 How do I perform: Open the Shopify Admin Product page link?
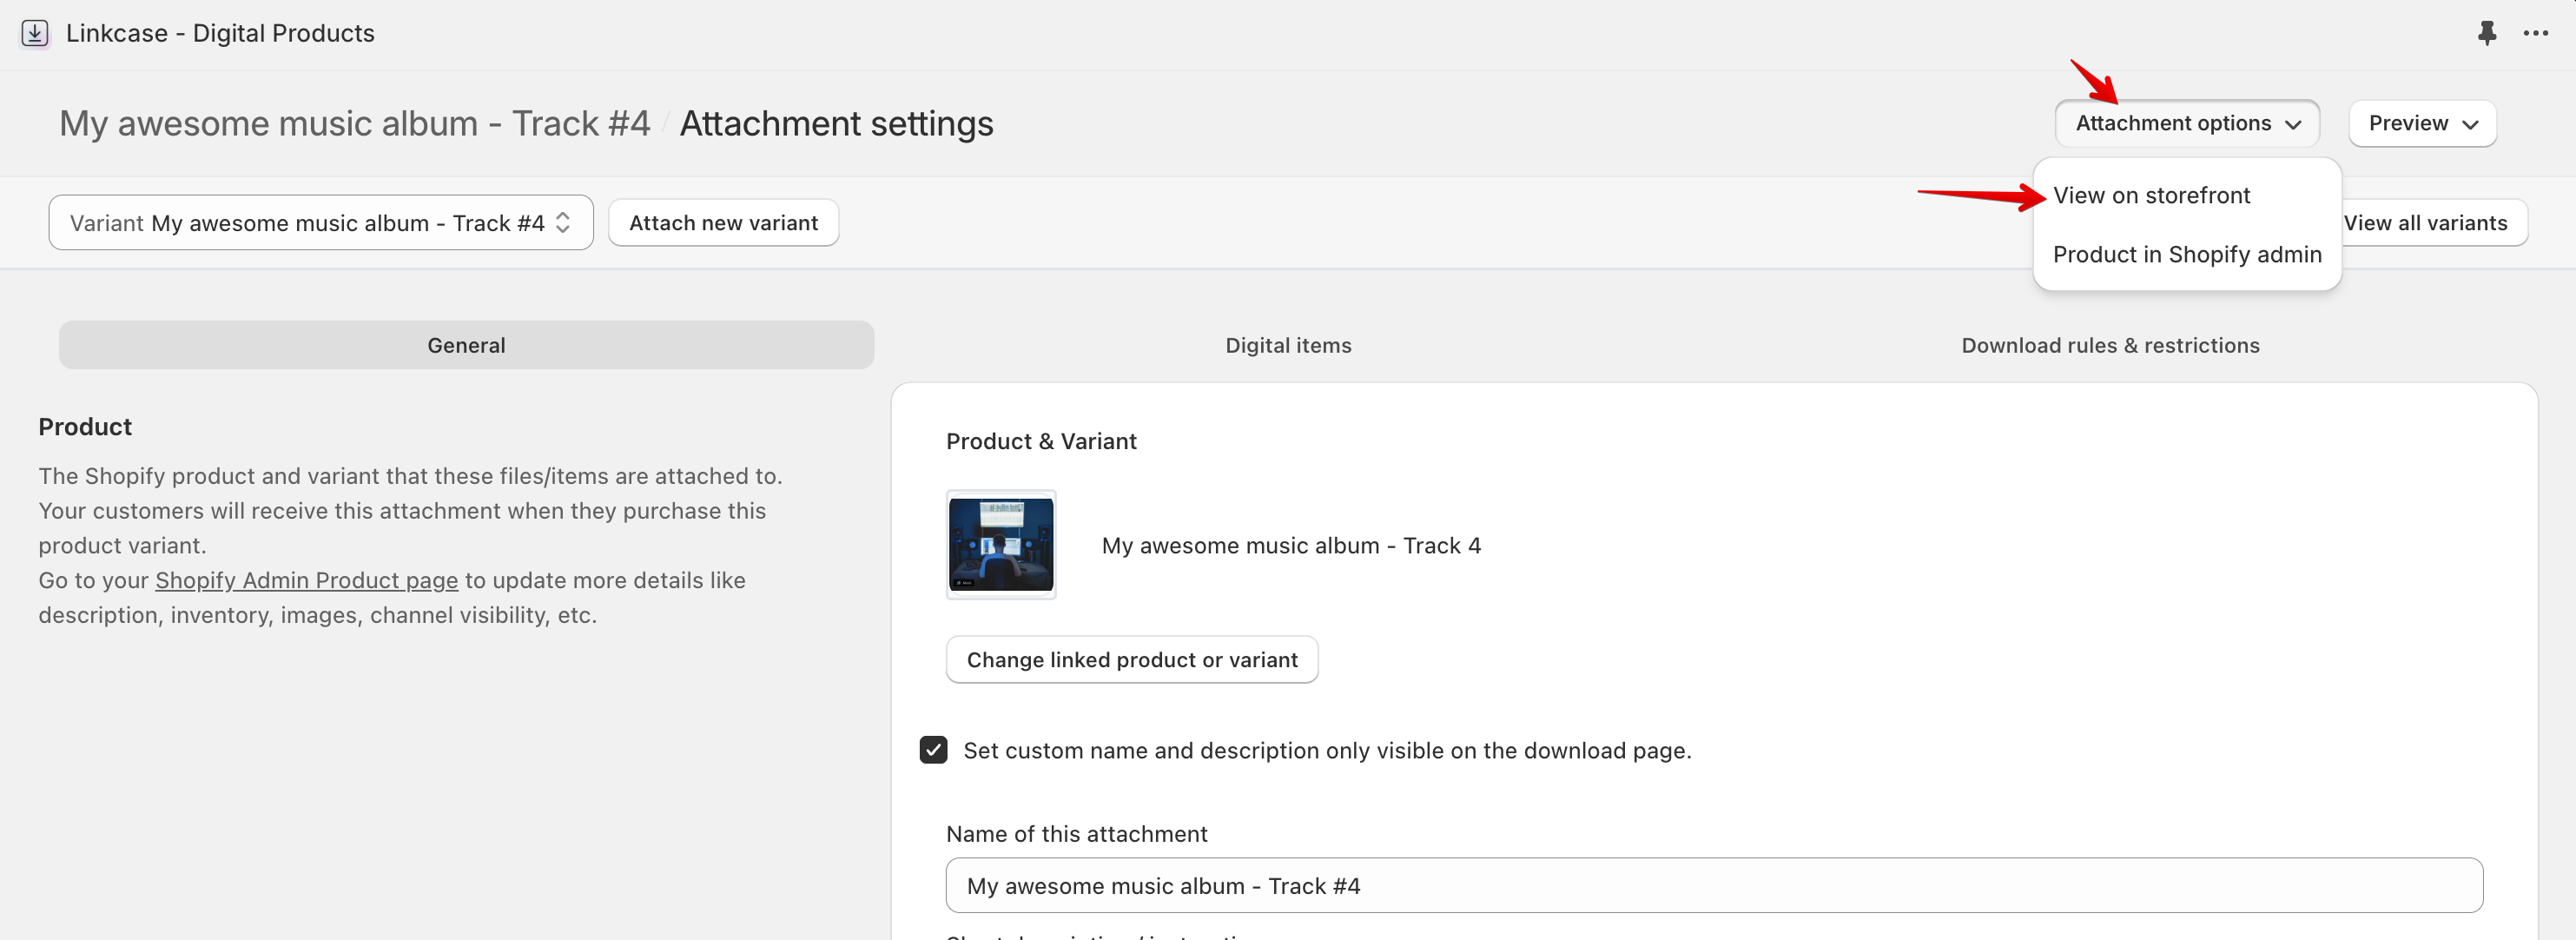(x=306, y=580)
